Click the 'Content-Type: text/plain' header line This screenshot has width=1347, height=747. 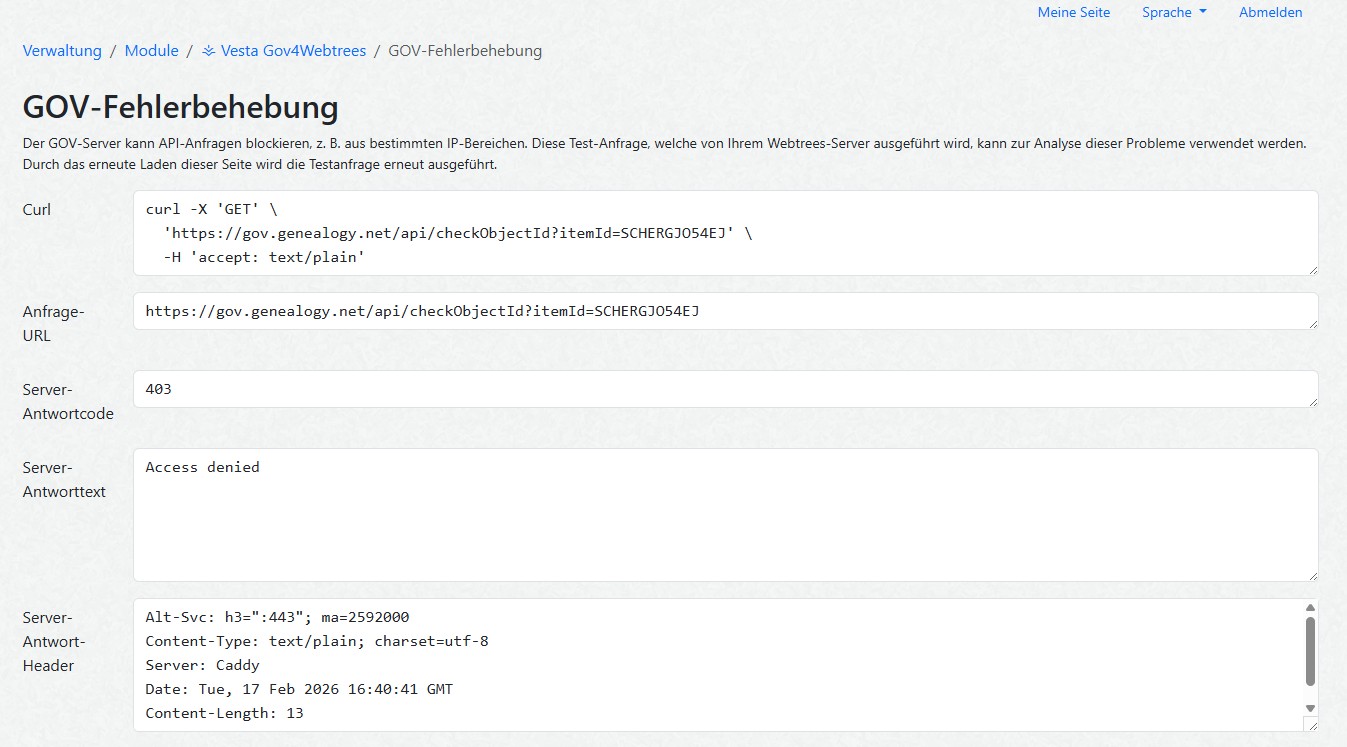point(317,641)
